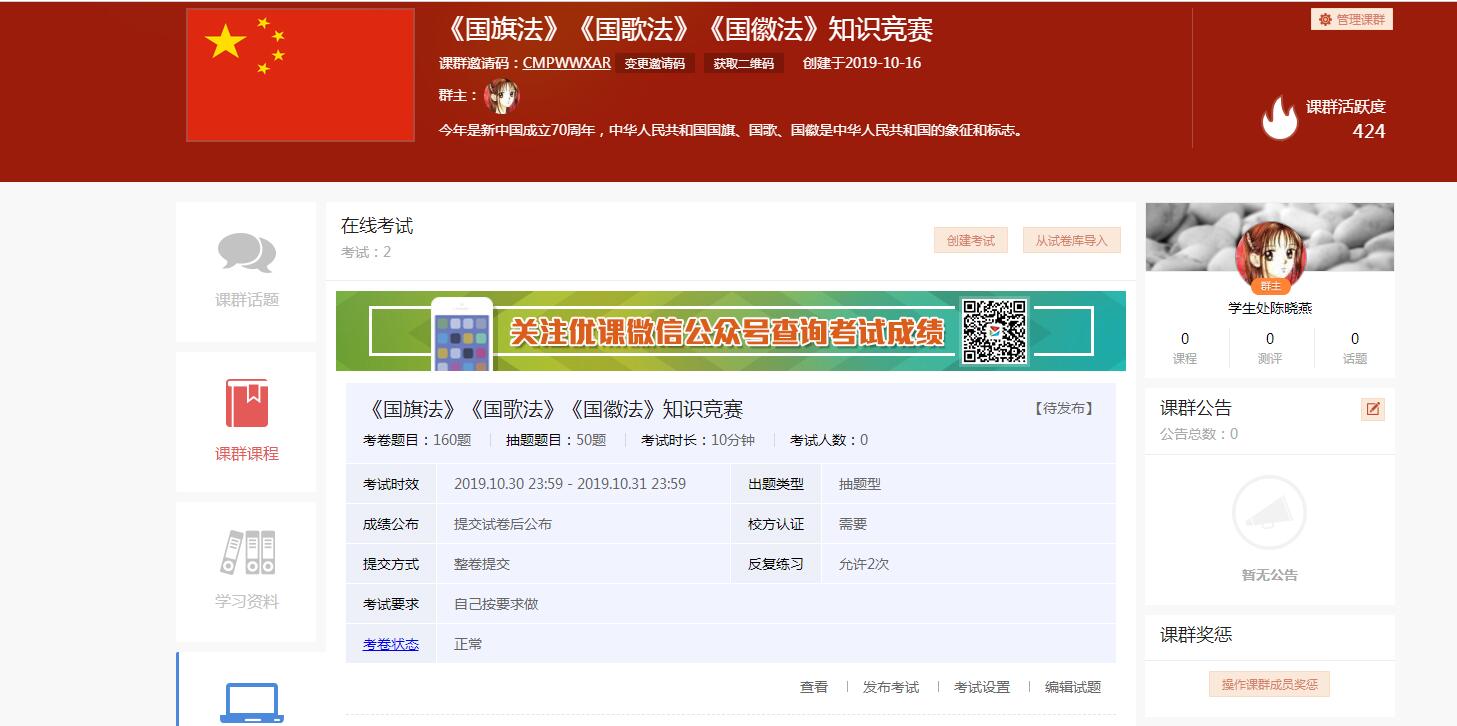This screenshot has width=1457, height=726.
Task: Click the QR code in the banner
Action: pyautogui.click(x=994, y=331)
